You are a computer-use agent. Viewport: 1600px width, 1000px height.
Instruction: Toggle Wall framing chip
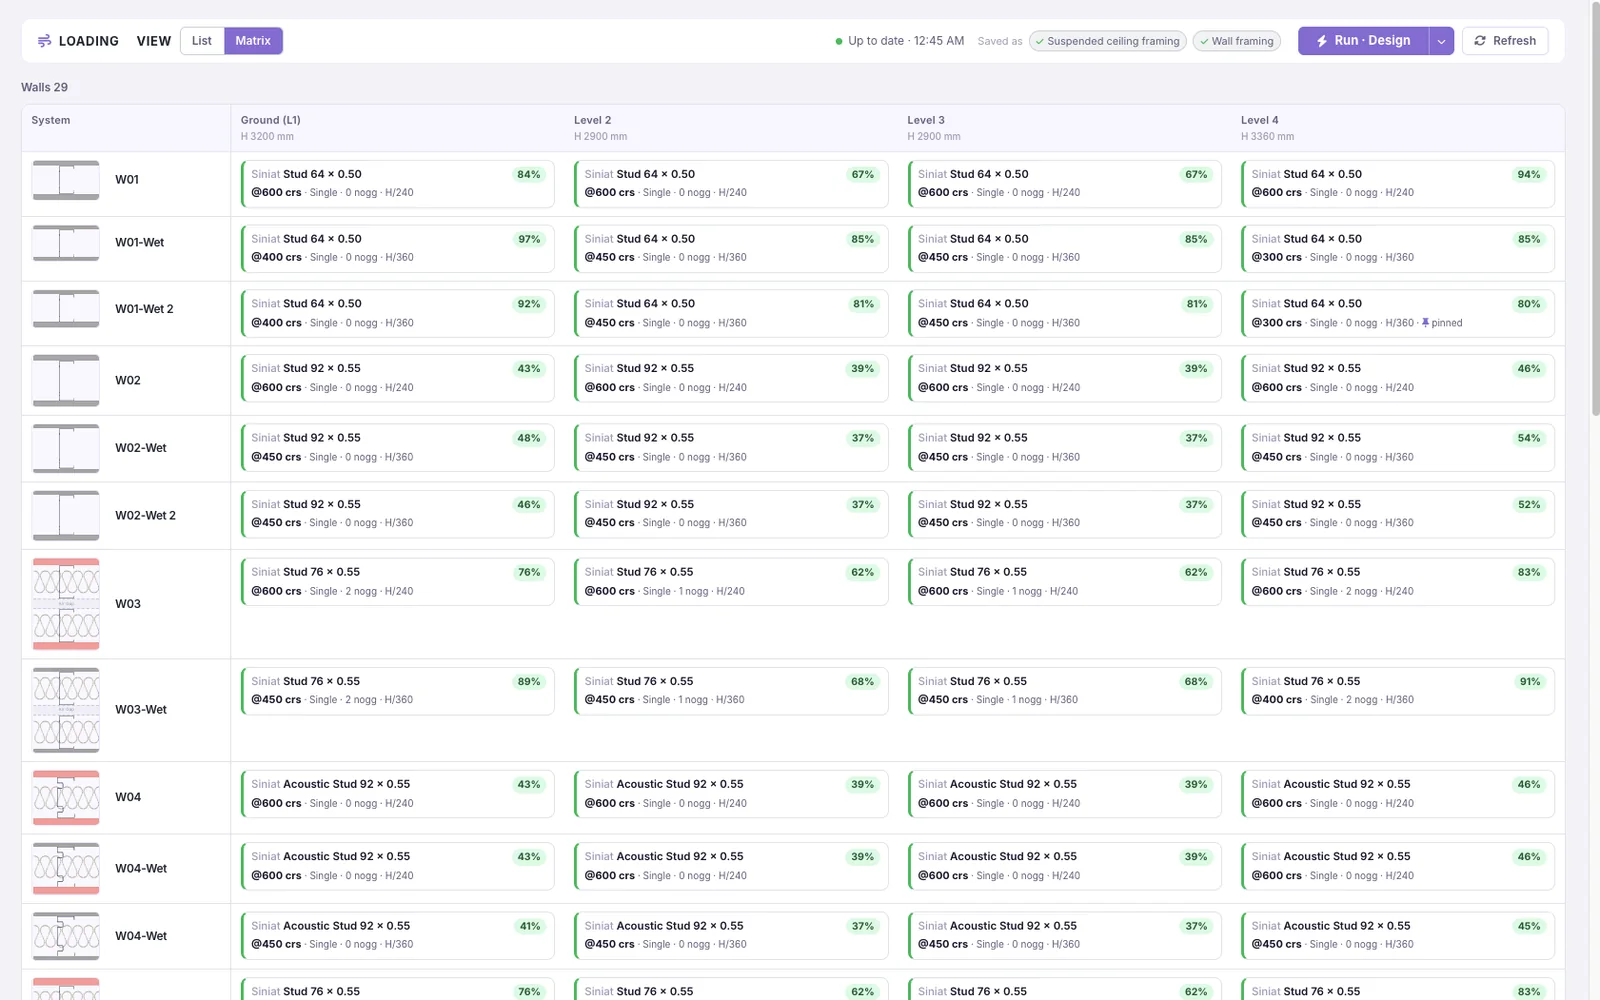click(x=1237, y=41)
